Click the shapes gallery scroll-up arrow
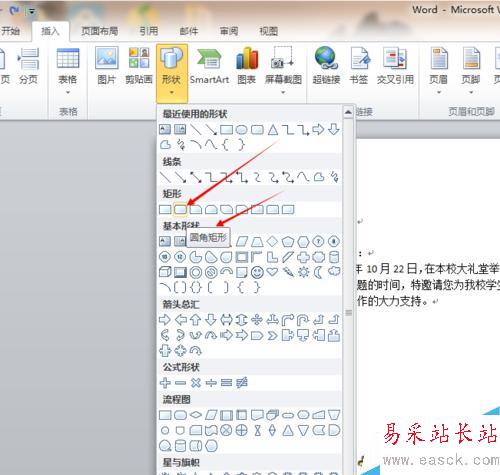The image size is (500, 475). [x=348, y=113]
